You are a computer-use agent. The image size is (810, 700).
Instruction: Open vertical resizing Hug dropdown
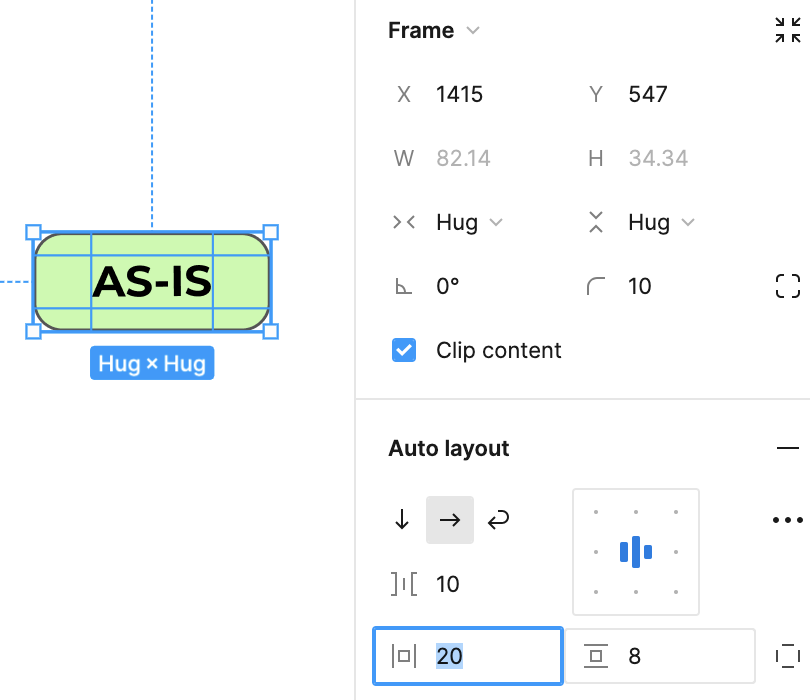click(x=661, y=223)
